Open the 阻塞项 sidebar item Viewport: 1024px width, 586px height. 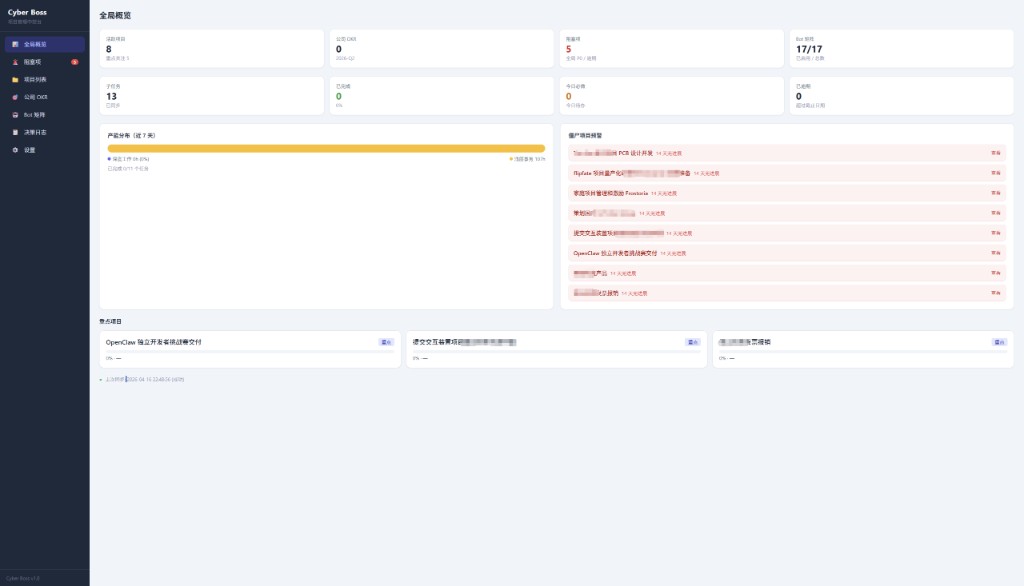[x=44, y=62]
